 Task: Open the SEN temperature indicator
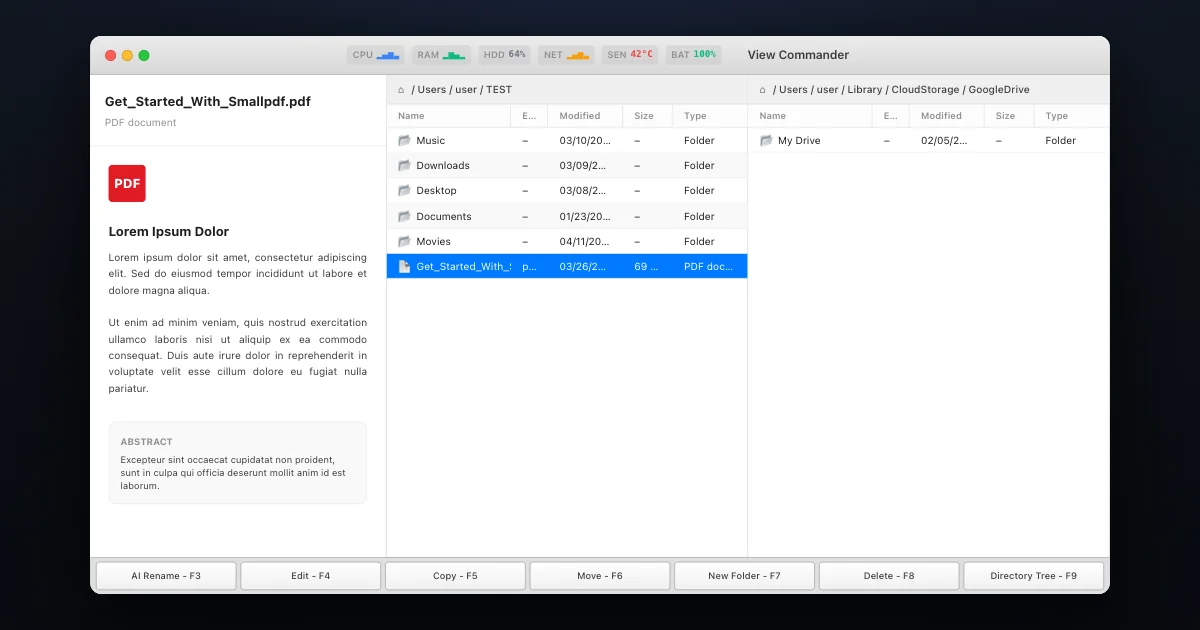tap(630, 55)
